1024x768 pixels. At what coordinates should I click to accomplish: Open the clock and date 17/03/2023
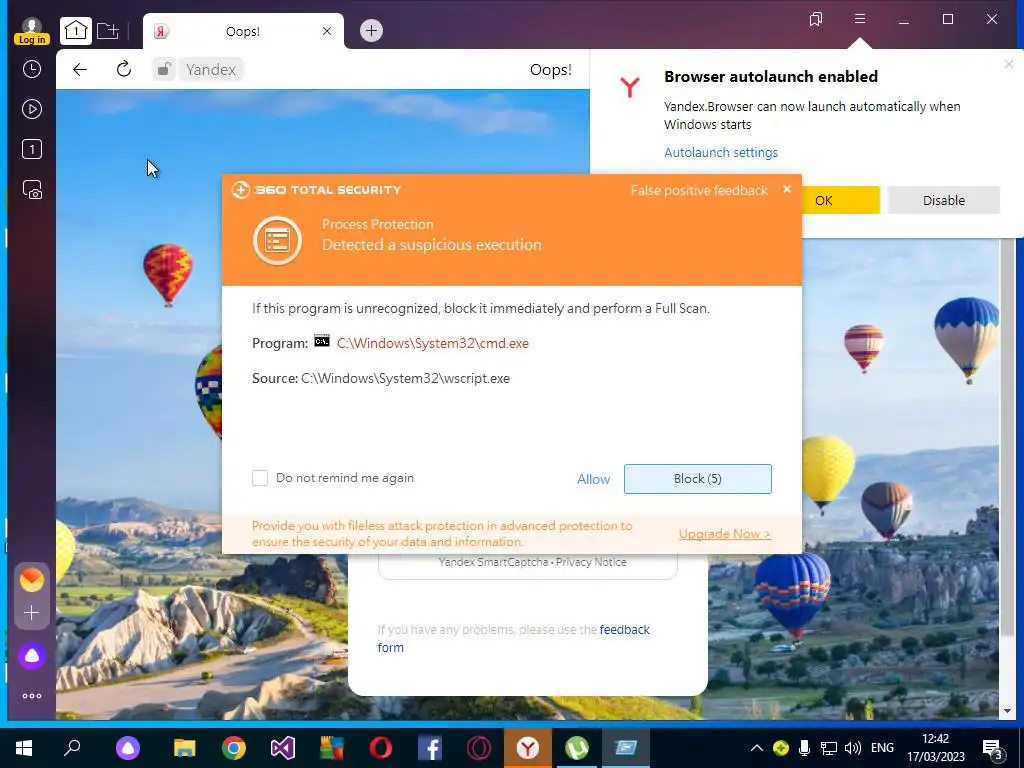[x=935, y=748]
